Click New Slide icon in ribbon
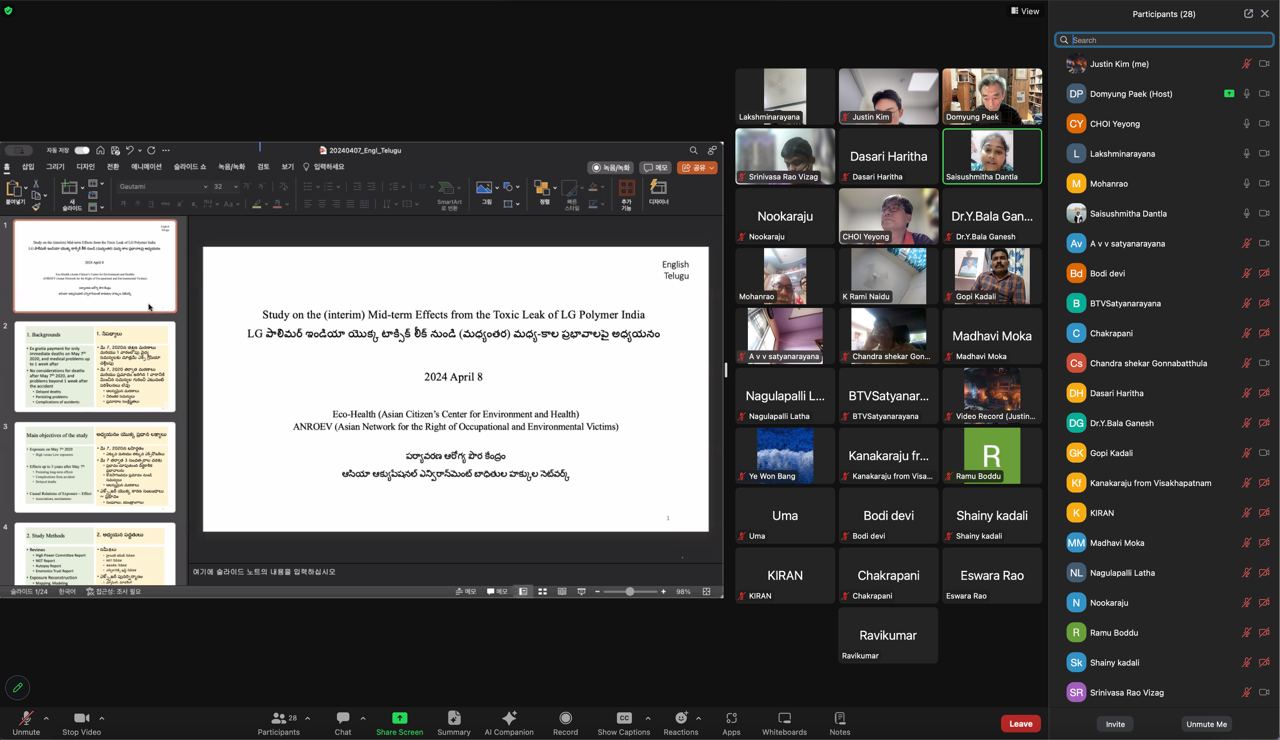The image size is (1280, 740). [x=70, y=188]
